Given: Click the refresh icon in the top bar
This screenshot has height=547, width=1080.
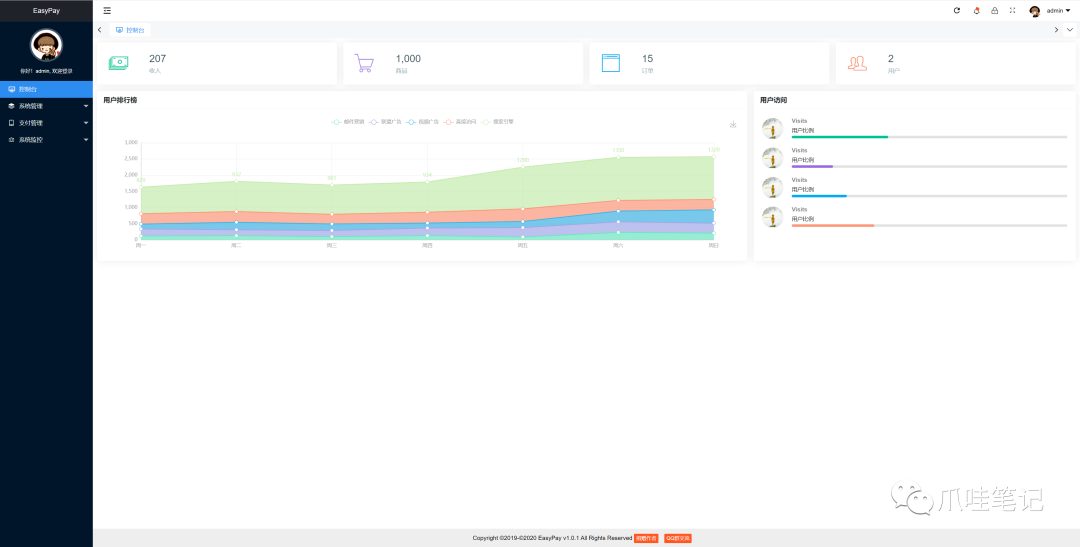Looking at the screenshot, I should click(957, 10).
